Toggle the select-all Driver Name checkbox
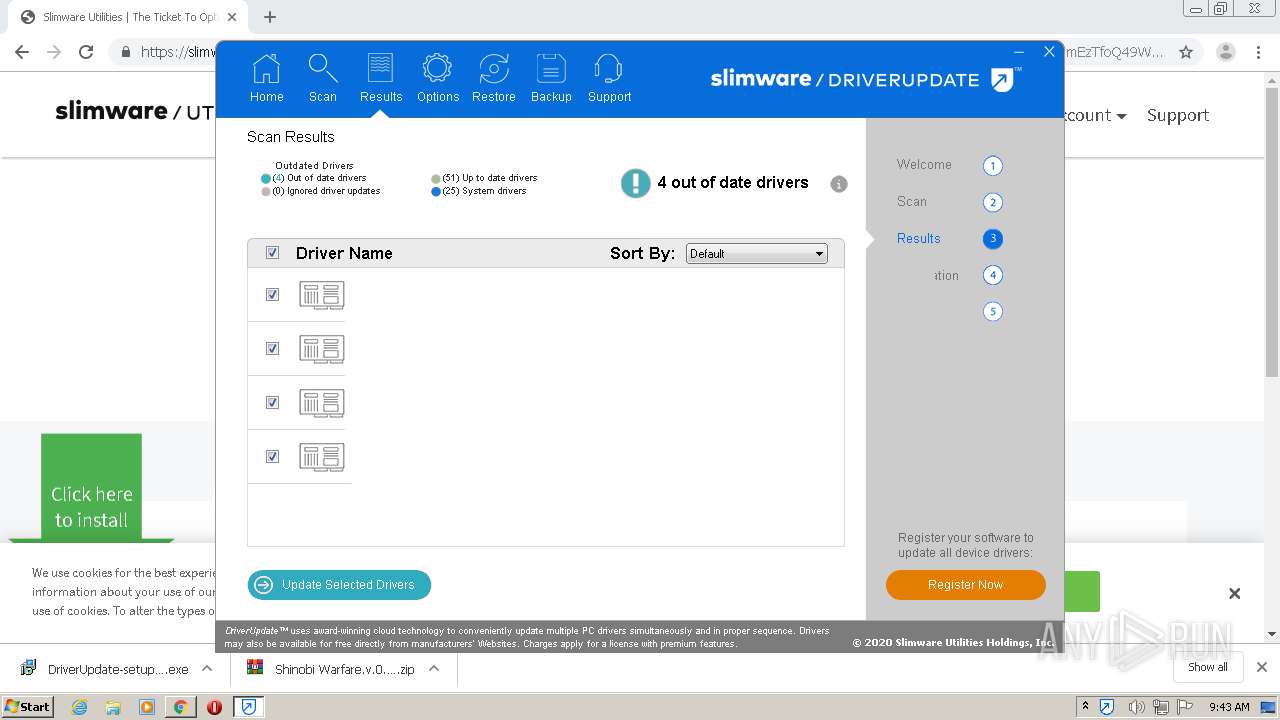 272,253
